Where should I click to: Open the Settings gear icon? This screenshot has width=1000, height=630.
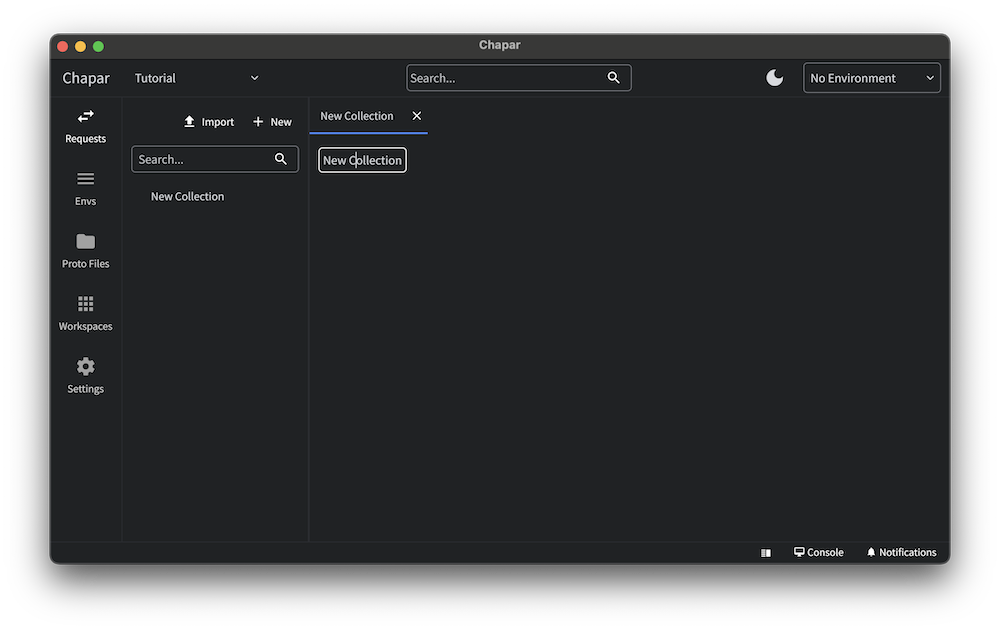[x=86, y=367]
